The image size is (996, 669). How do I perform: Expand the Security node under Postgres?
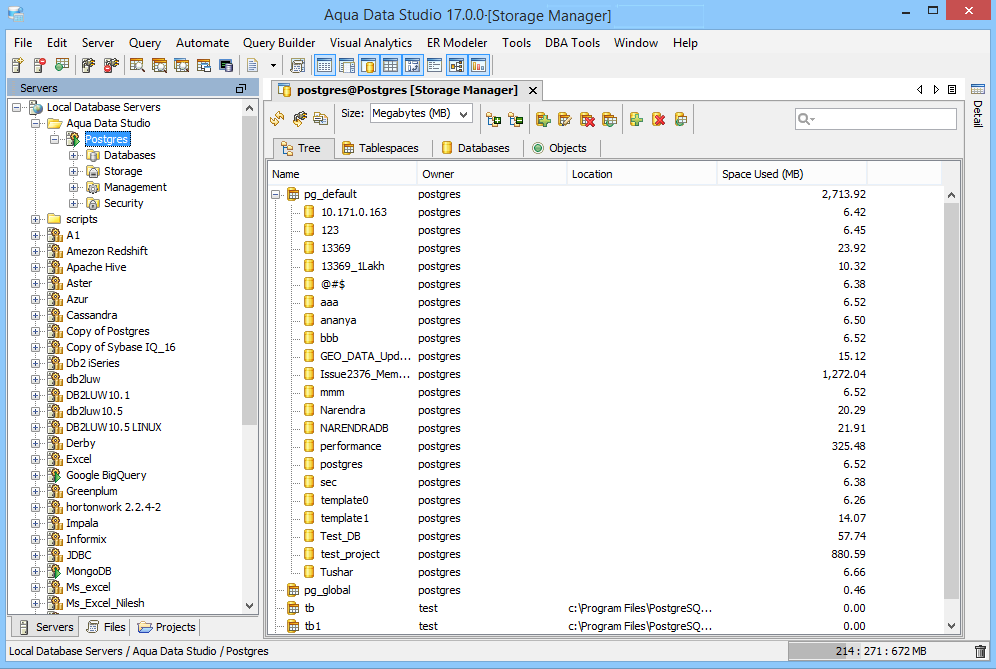(74, 203)
